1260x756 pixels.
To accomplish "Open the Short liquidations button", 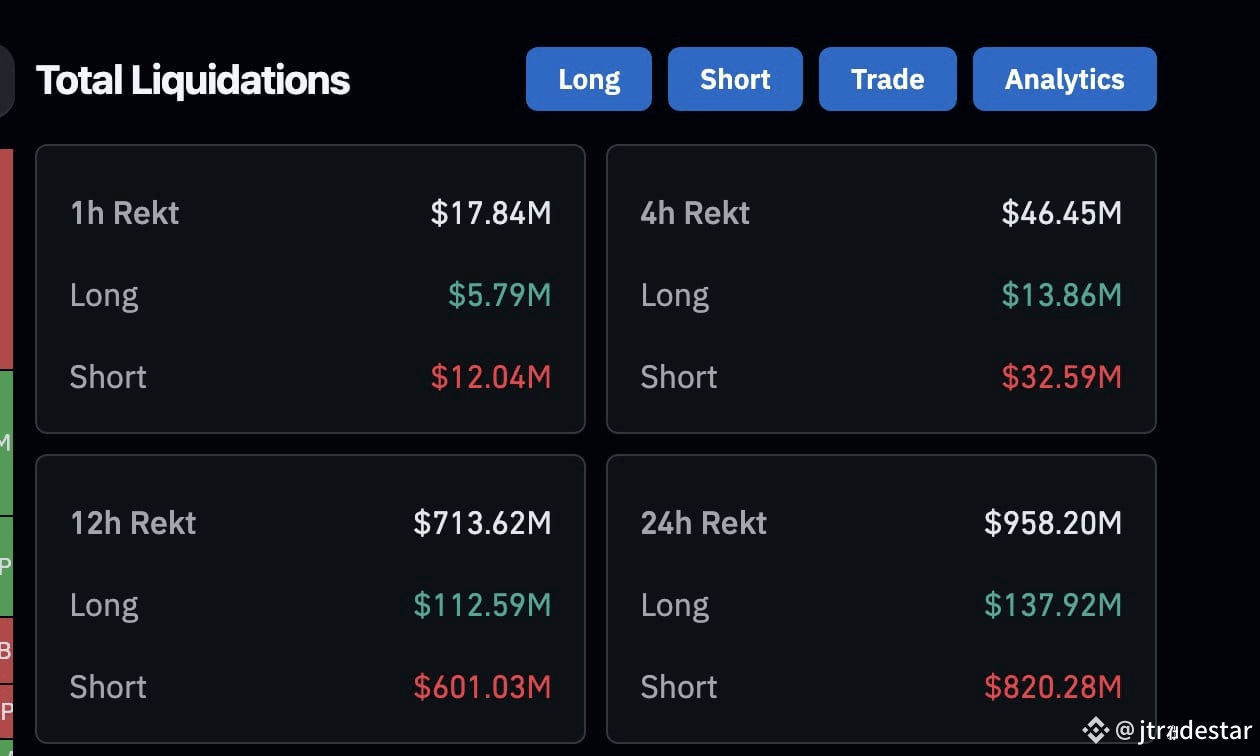I will click(x=735, y=79).
